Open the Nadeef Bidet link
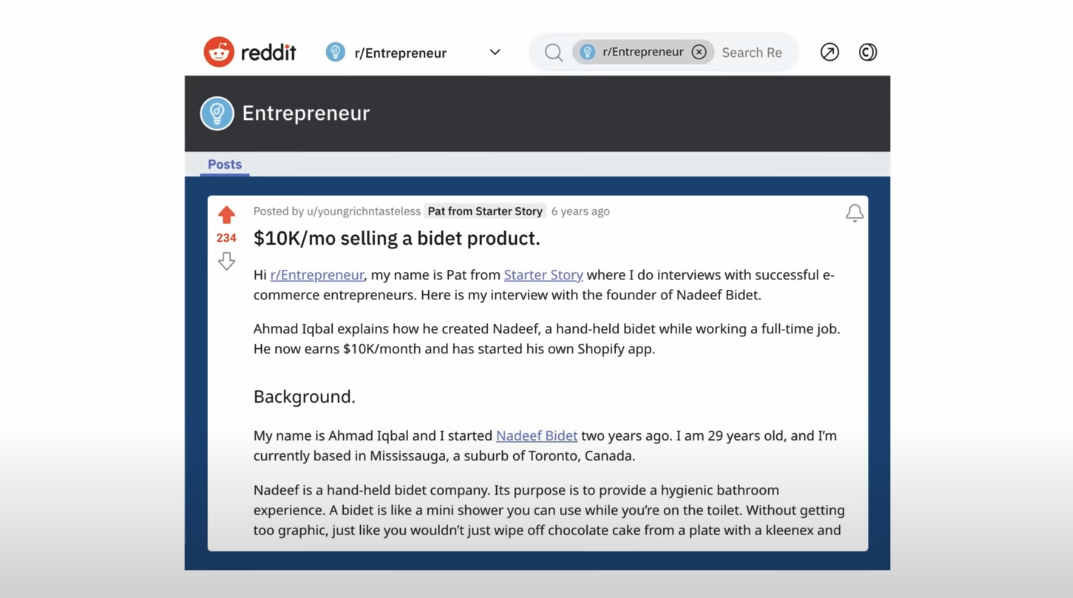The height and width of the screenshot is (598, 1073). tap(537, 435)
